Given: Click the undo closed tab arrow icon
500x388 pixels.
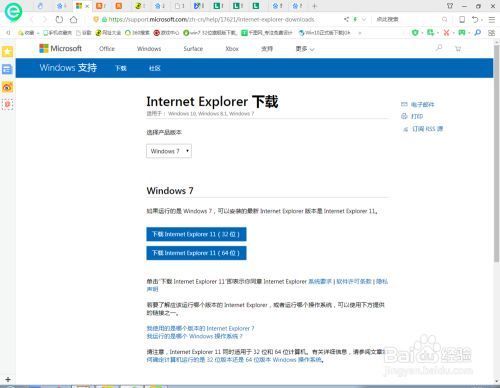Looking at the screenshot, I should point(475,20).
